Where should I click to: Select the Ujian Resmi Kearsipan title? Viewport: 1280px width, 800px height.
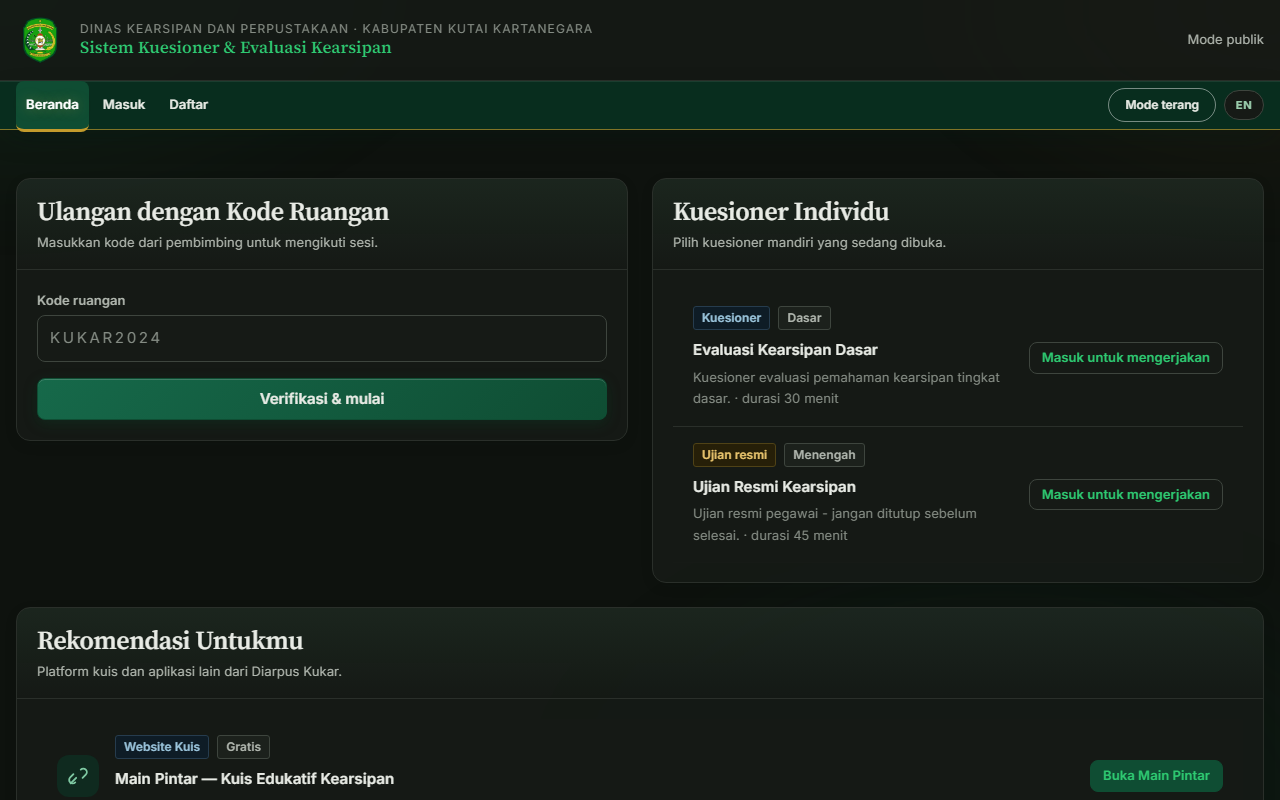(x=774, y=487)
